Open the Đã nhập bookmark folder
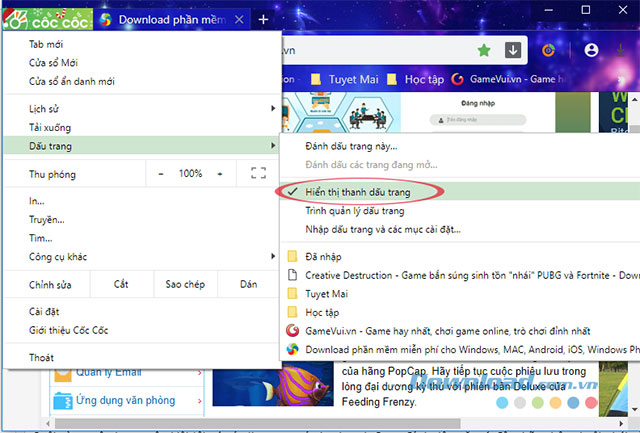Screen dimensions: 640x433 coord(324,257)
